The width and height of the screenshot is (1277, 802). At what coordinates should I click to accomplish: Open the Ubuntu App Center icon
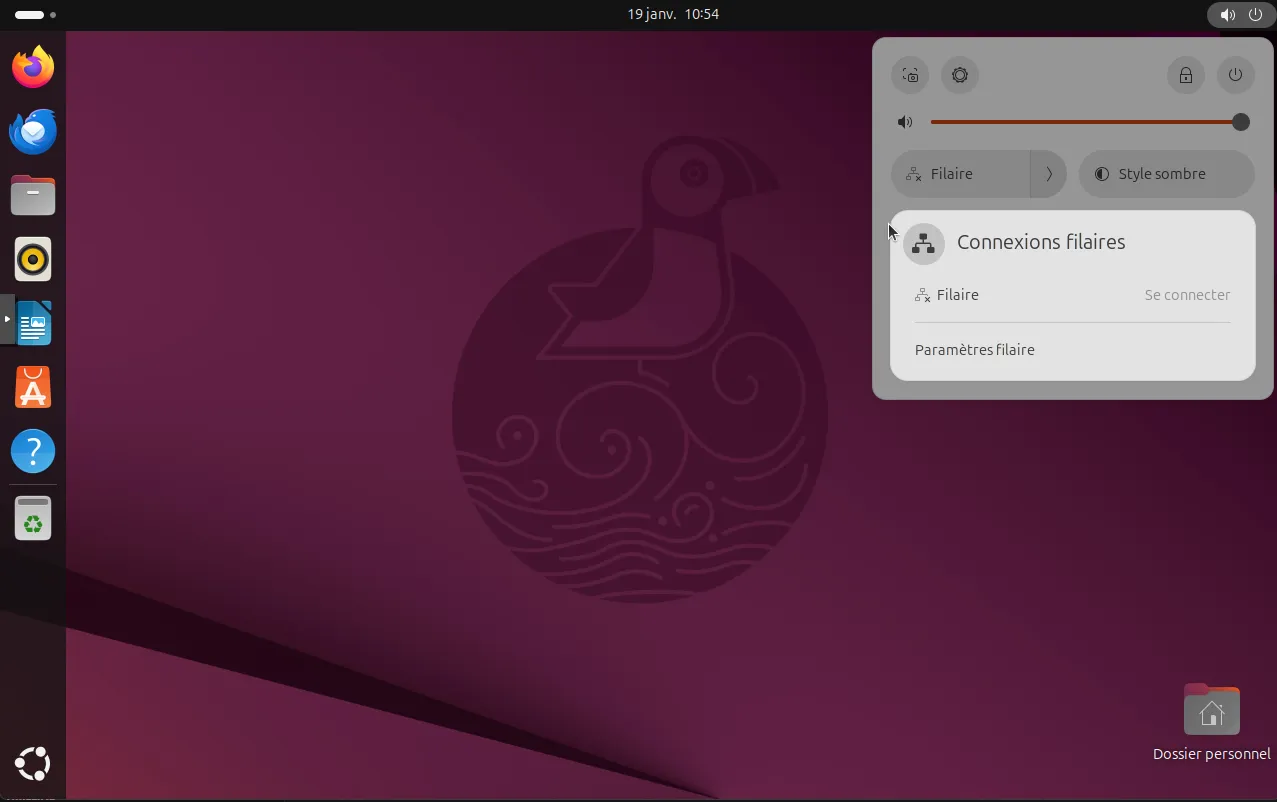33,387
